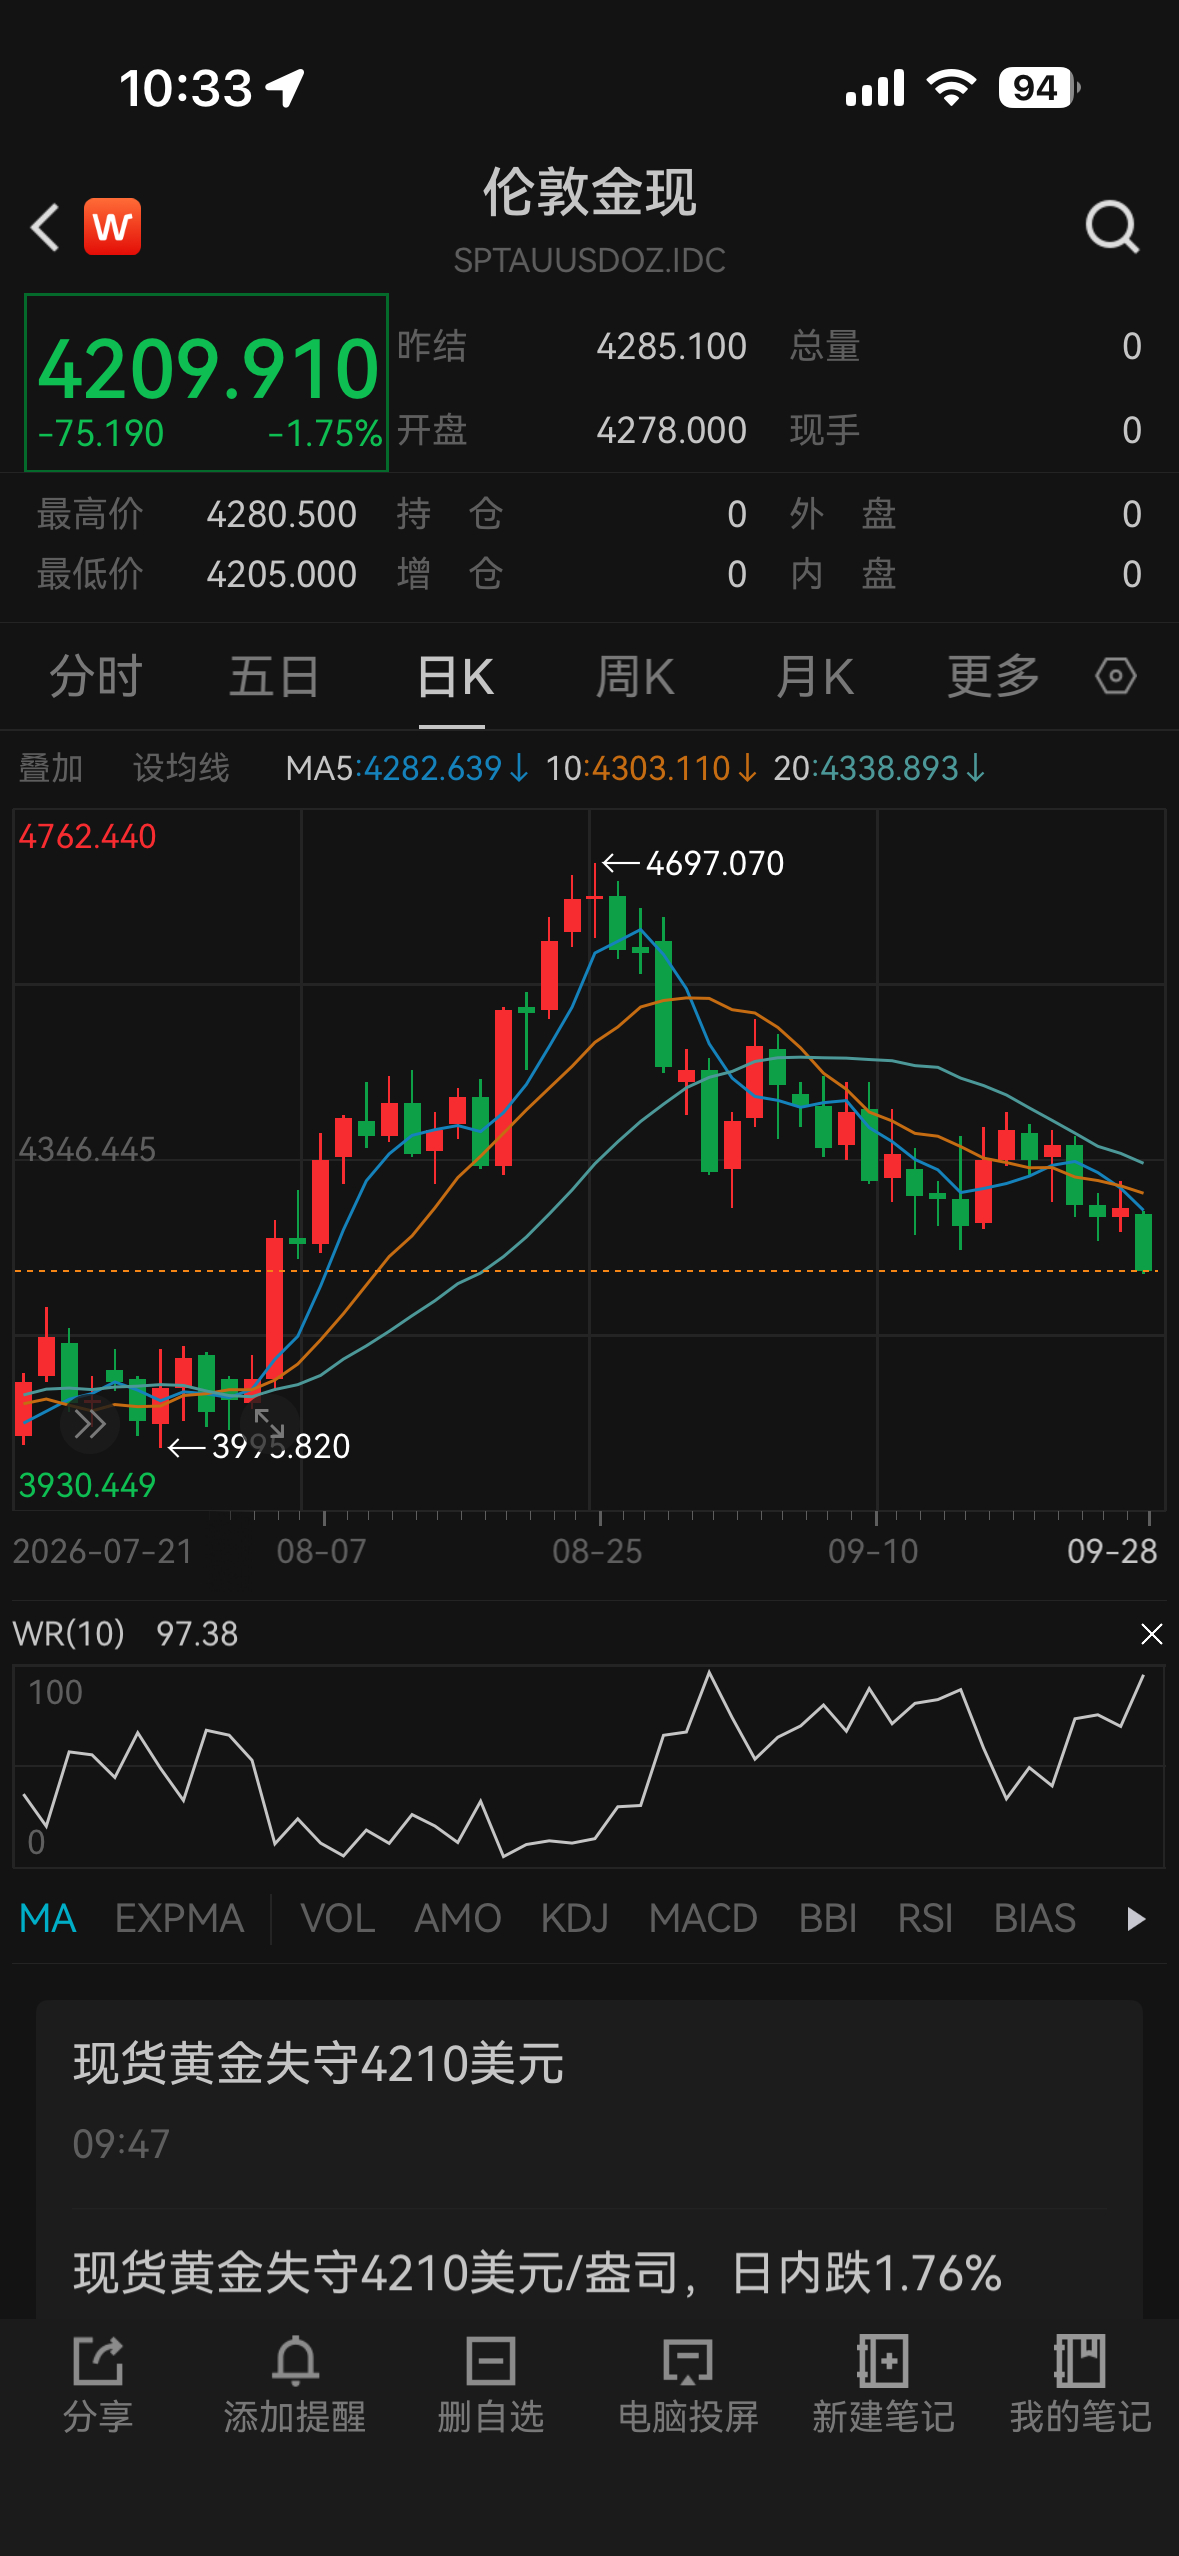The width and height of the screenshot is (1179, 2556).
Task: Open search with magnifier icon
Action: click(x=1113, y=227)
